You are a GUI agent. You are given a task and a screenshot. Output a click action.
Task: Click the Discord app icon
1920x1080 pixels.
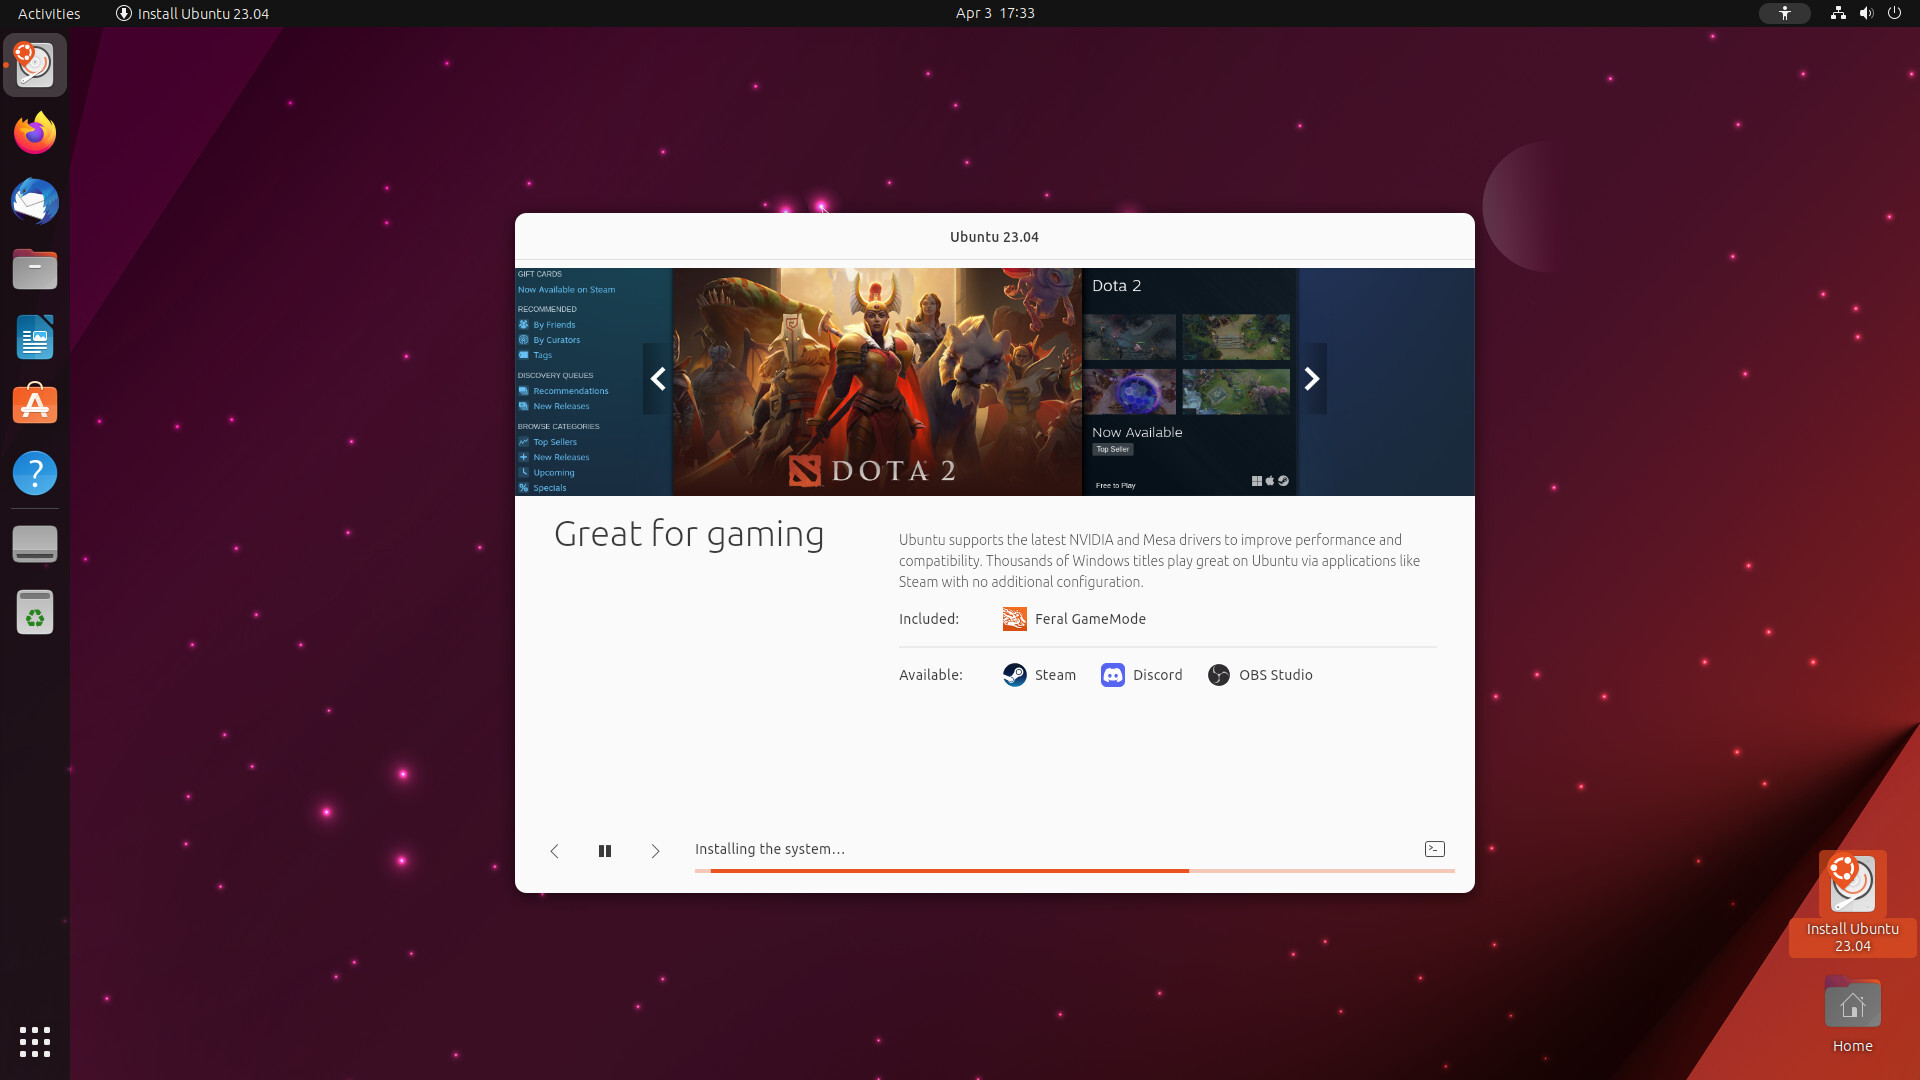point(1112,675)
